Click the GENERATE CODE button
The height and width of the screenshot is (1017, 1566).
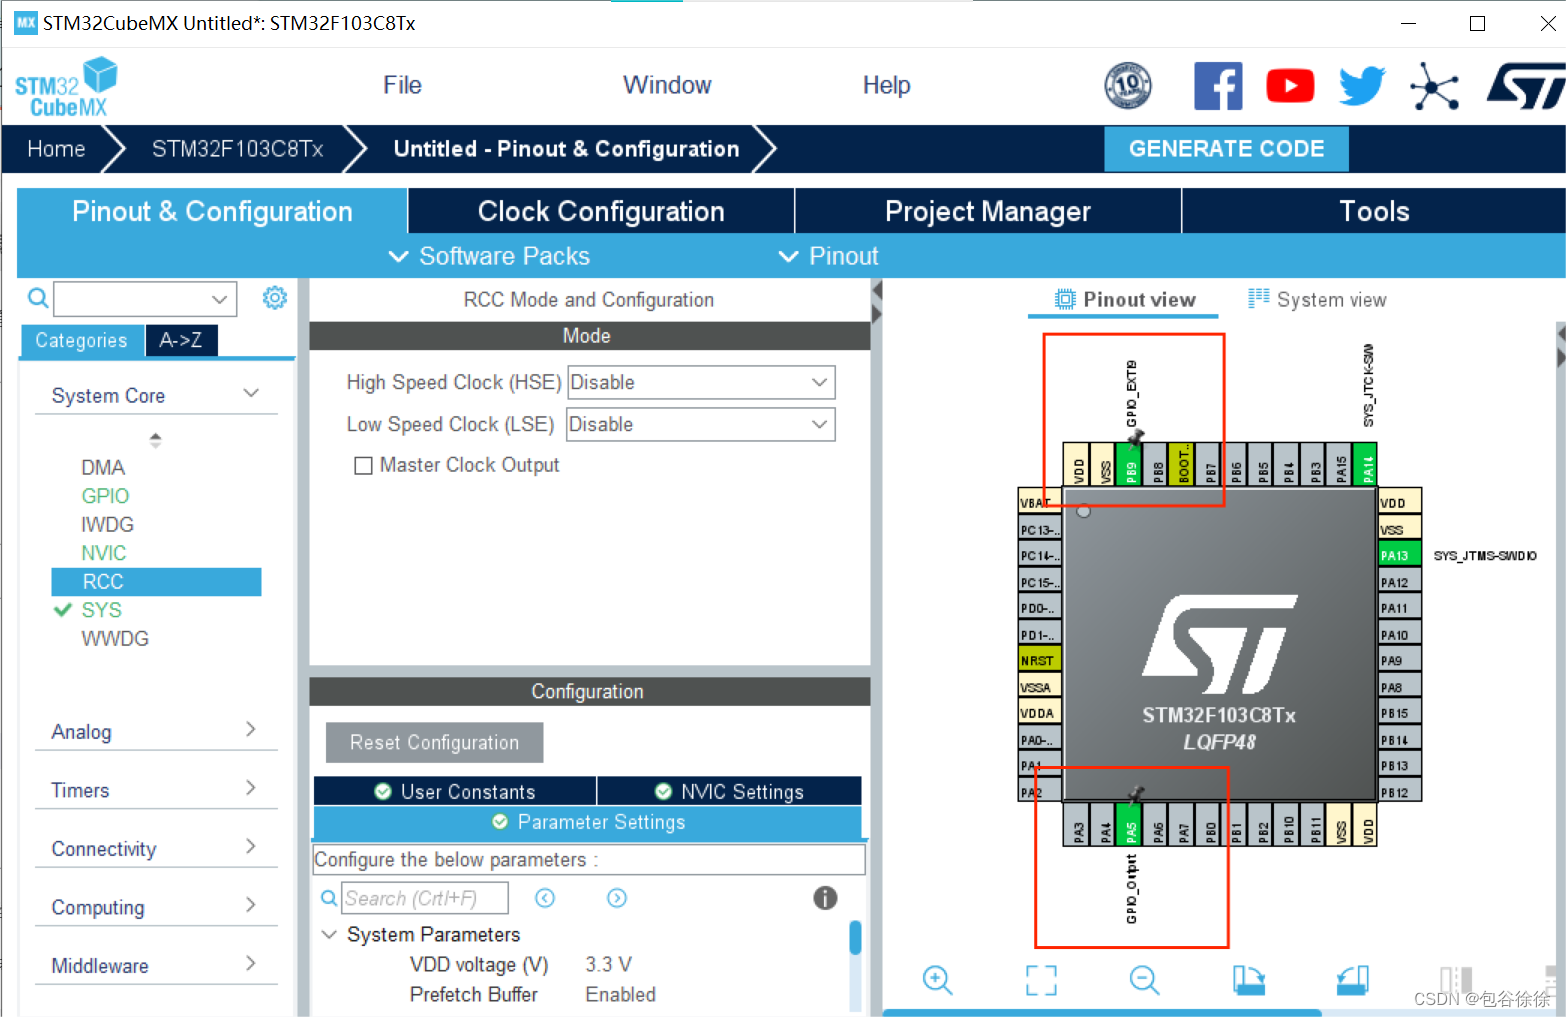click(x=1226, y=148)
